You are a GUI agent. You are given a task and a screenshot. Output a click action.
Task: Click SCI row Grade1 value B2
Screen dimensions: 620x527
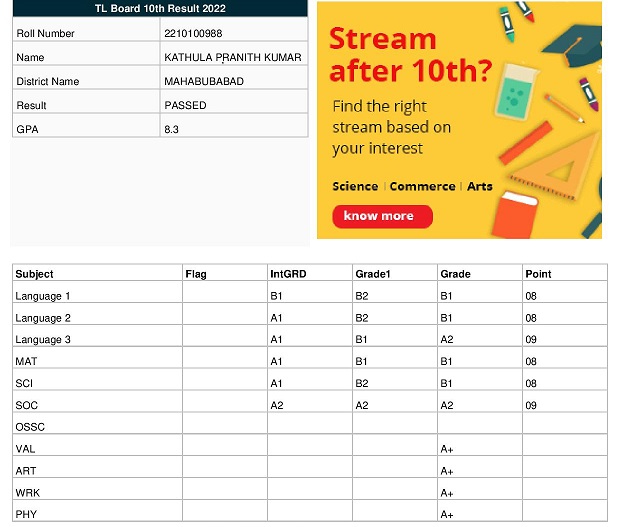(x=362, y=383)
